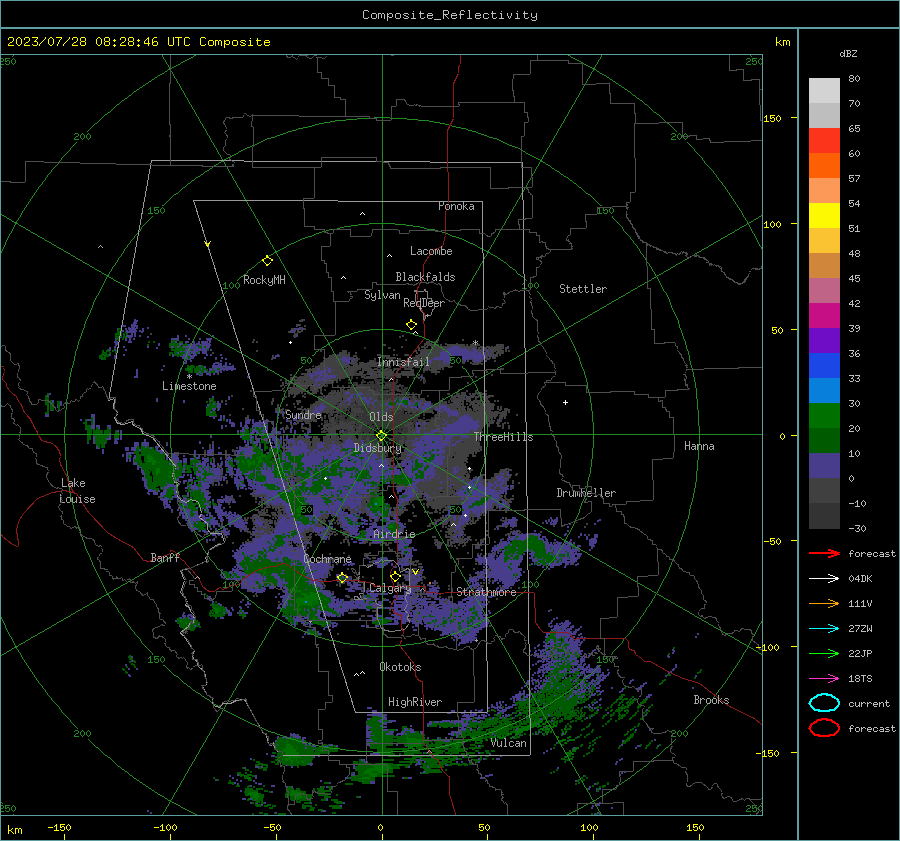Click the Blackfalds city label
The height and width of the screenshot is (841, 900).
tap(425, 277)
